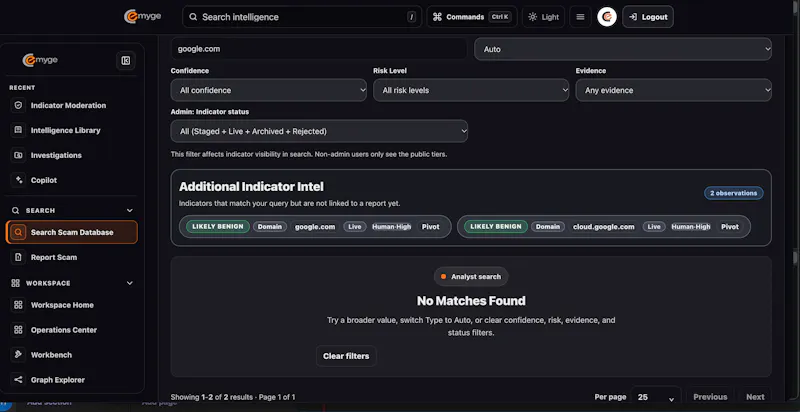Click the Report Scam document icon
The height and width of the screenshot is (412, 800).
click(x=18, y=258)
